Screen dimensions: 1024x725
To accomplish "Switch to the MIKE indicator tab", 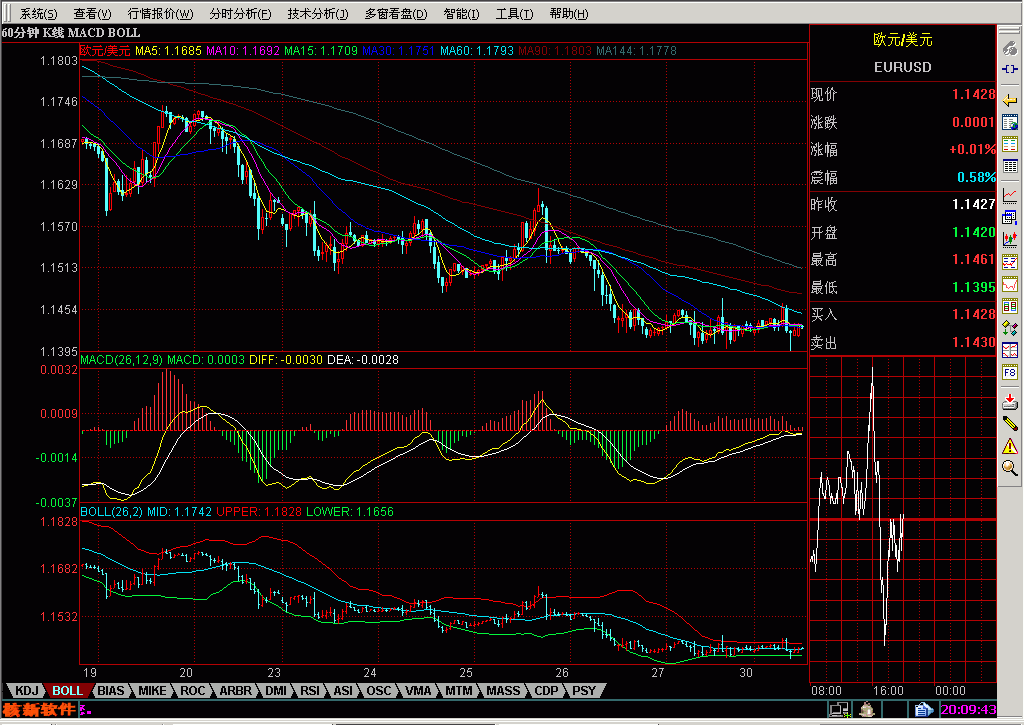I will 152,690.
